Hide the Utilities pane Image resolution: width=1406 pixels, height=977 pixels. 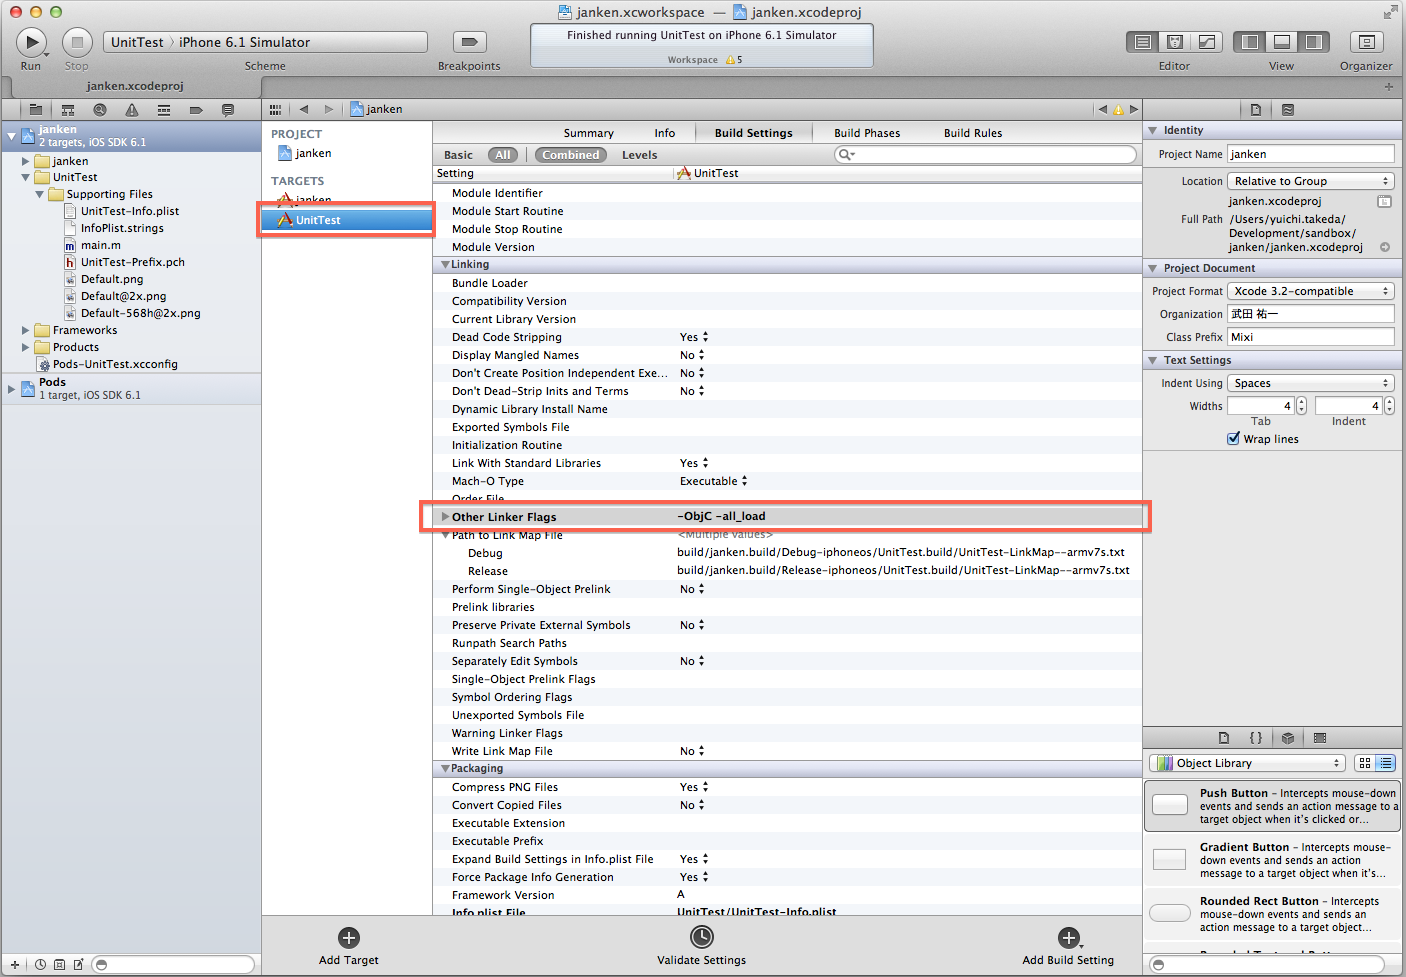click(1313, 42)
